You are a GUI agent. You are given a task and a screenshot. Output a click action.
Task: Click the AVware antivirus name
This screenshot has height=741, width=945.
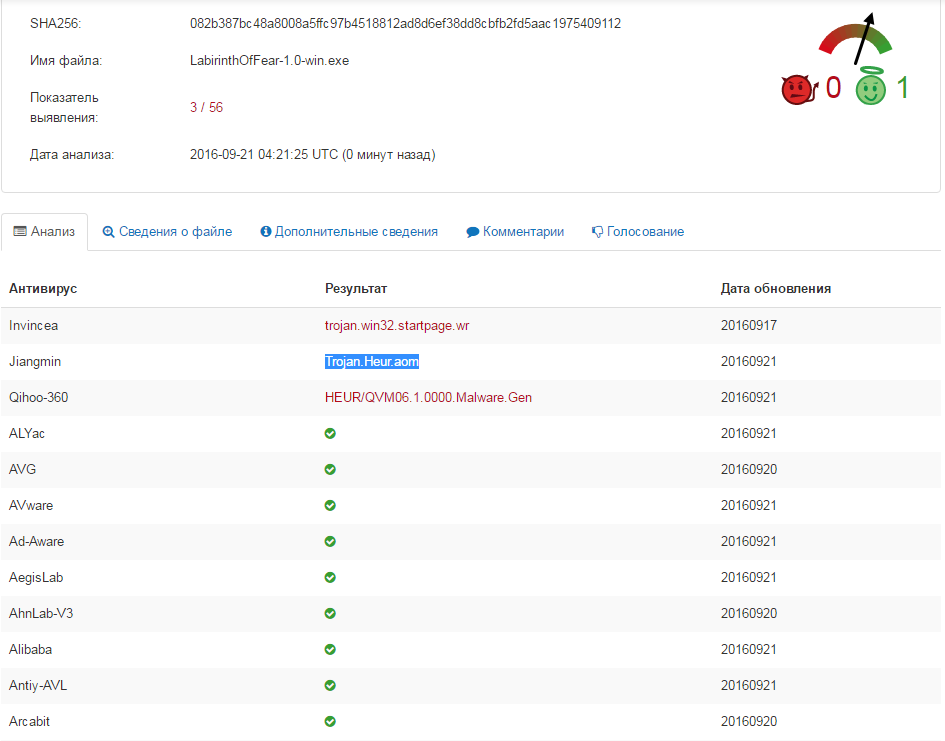(x=31, y=505)
